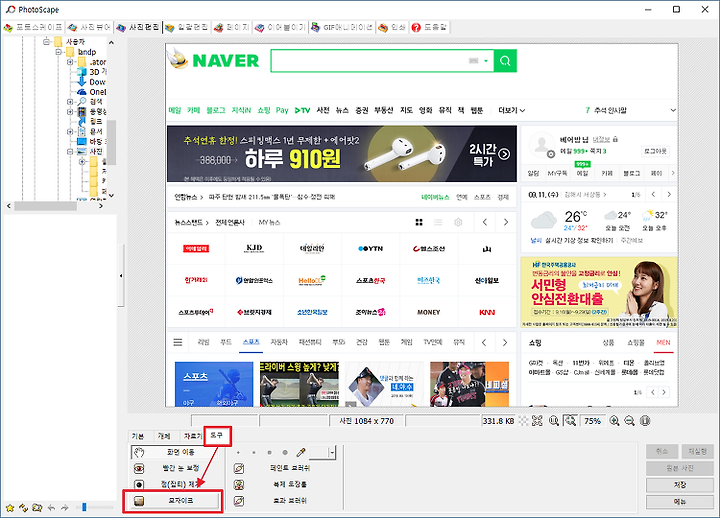Select the third brush size dot
The image size is (720, 518).
269,453
